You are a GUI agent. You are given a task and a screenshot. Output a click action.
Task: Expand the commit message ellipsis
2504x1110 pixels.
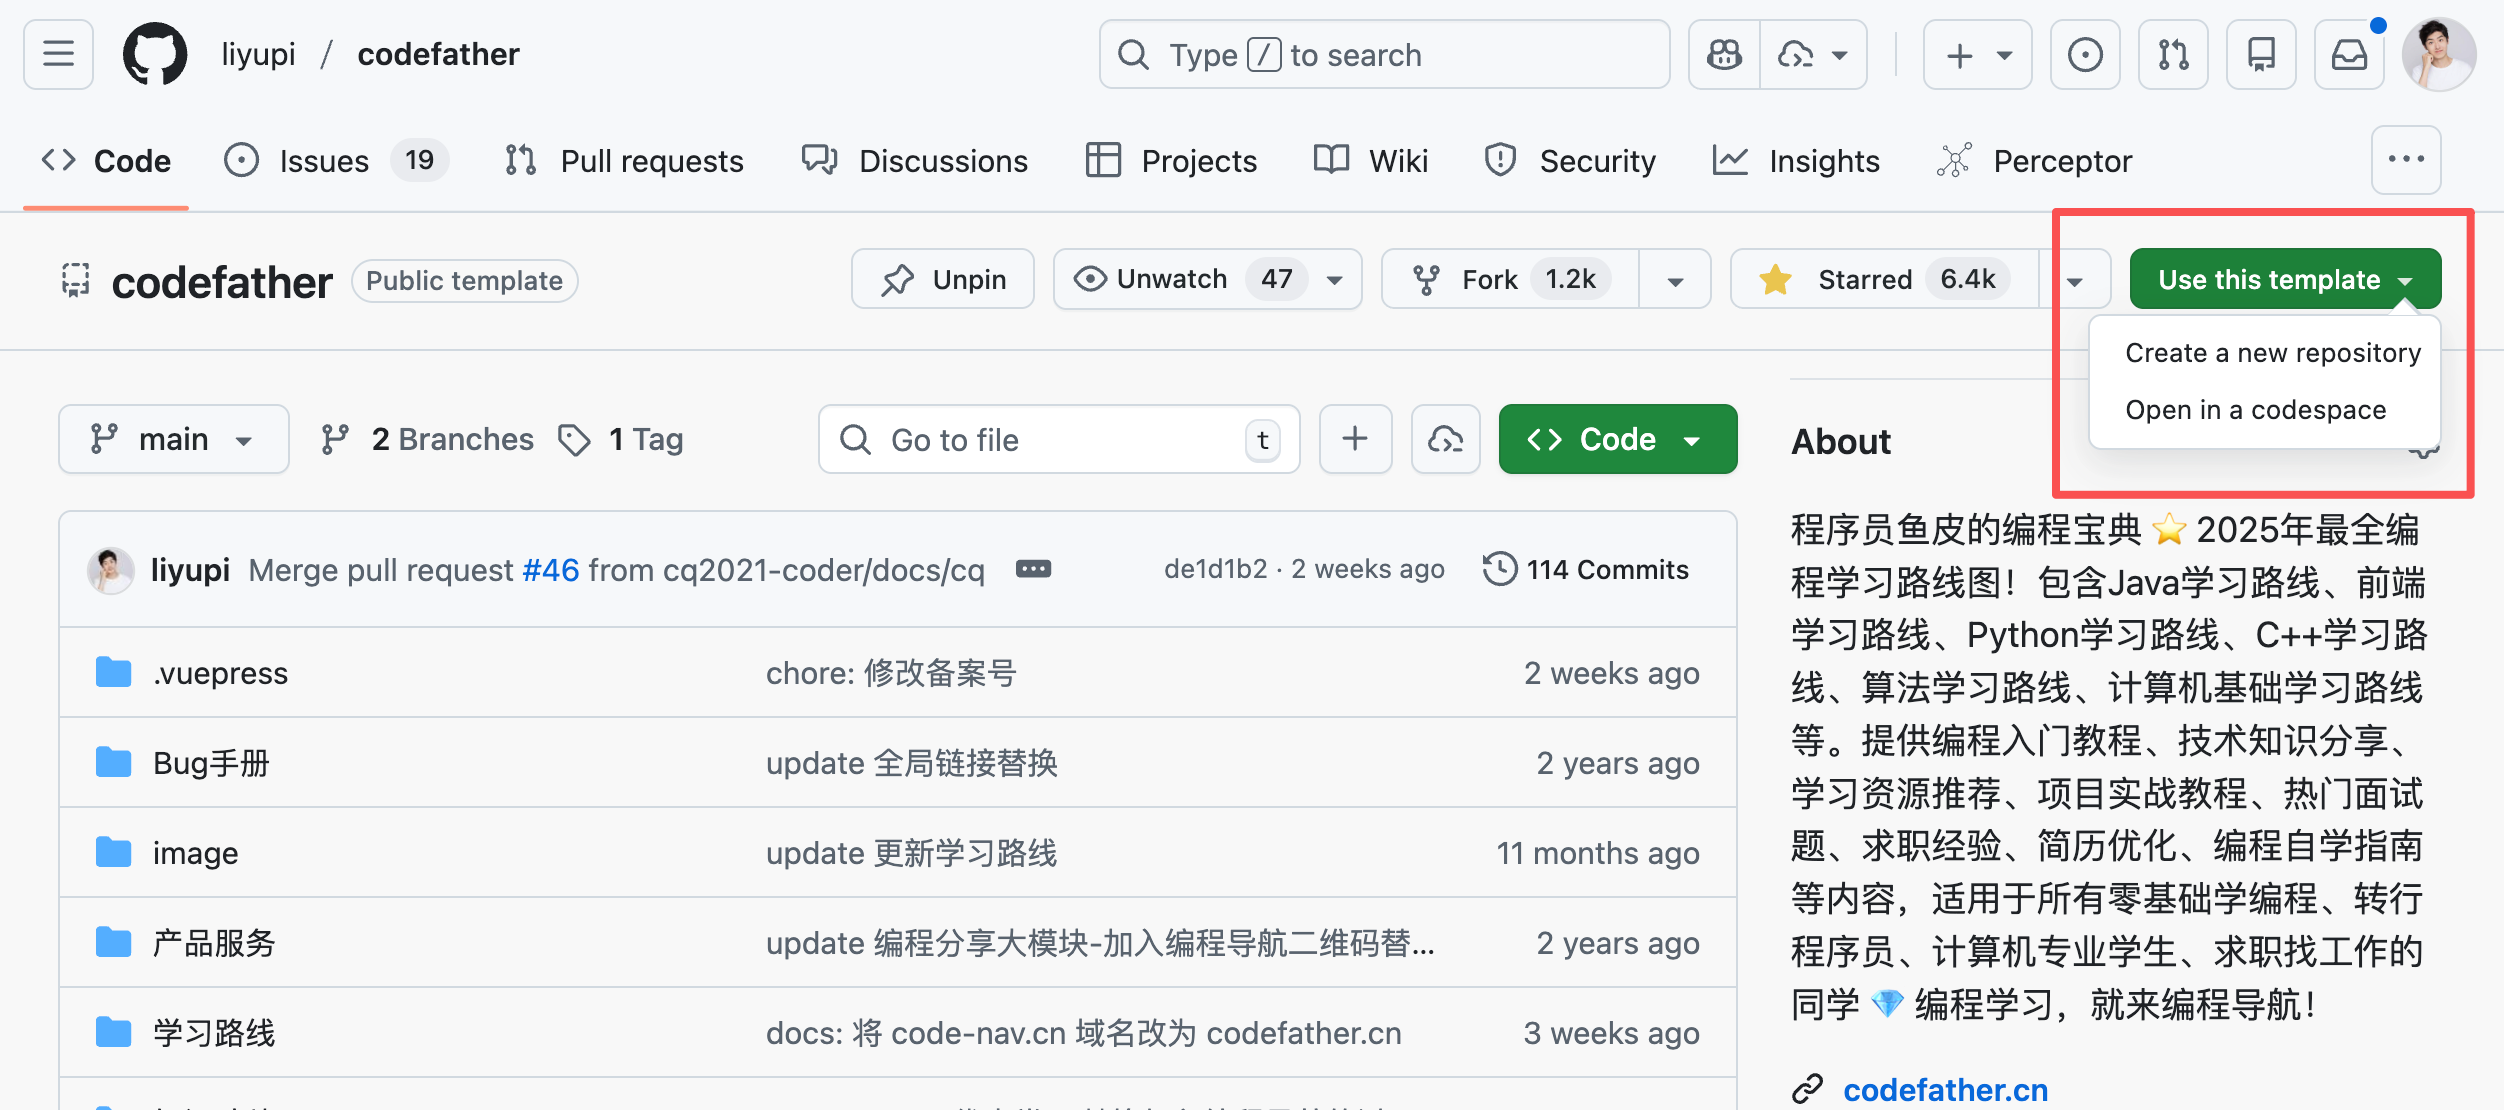[1033, 569]
